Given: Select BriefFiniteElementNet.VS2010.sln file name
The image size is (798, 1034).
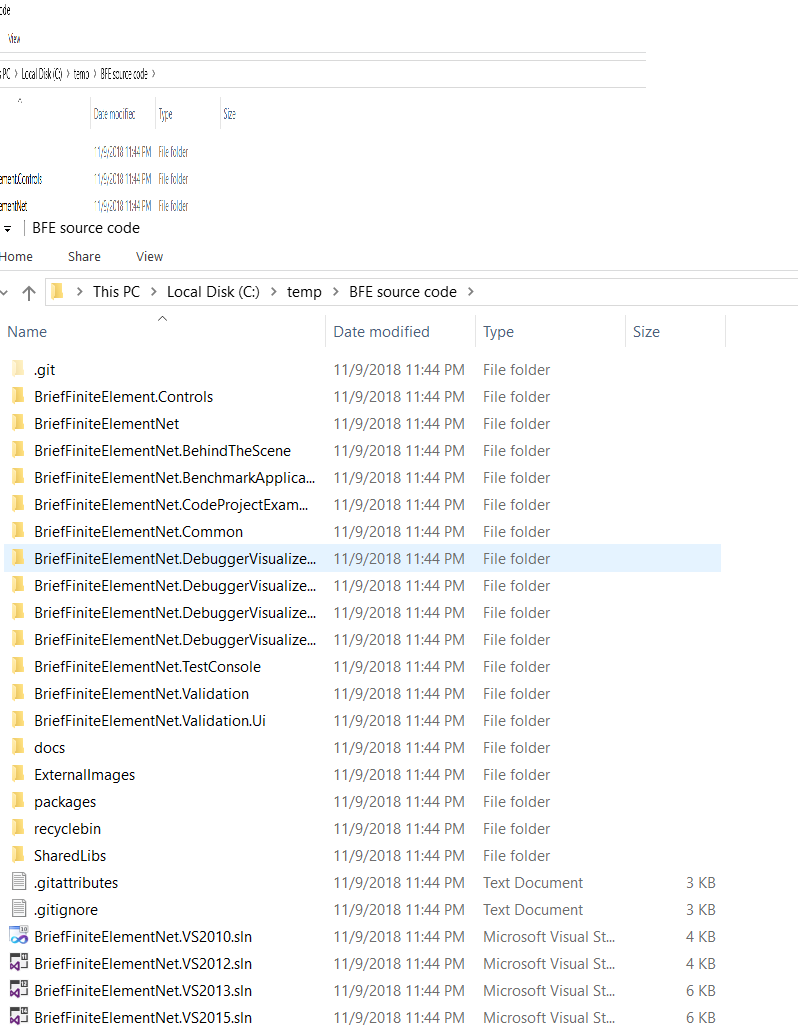Looking at the screenshot, I should (143, 936).
